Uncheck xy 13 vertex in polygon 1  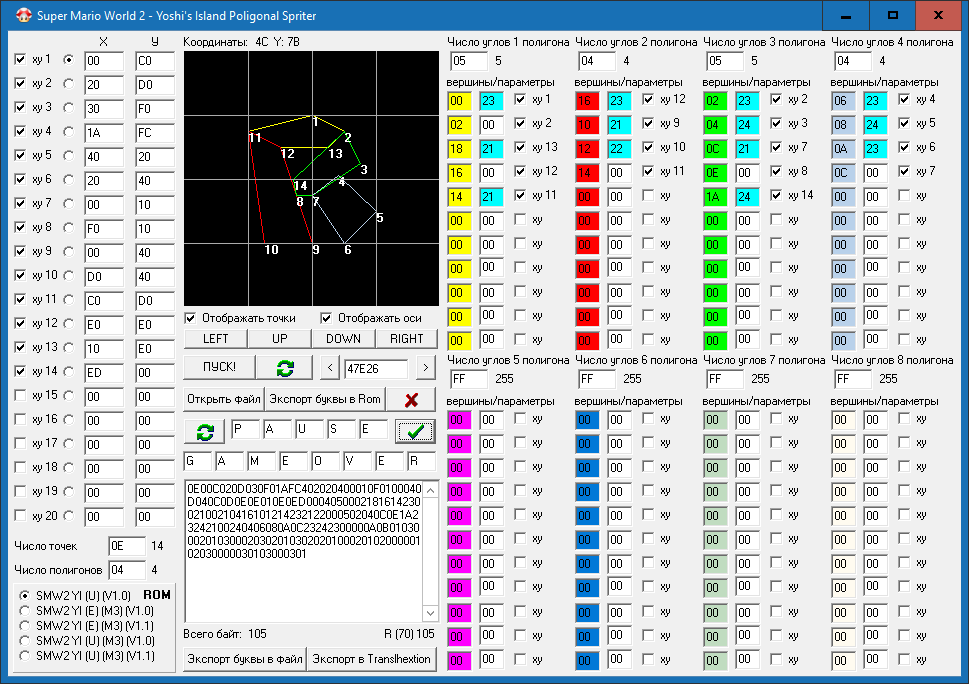520,147
